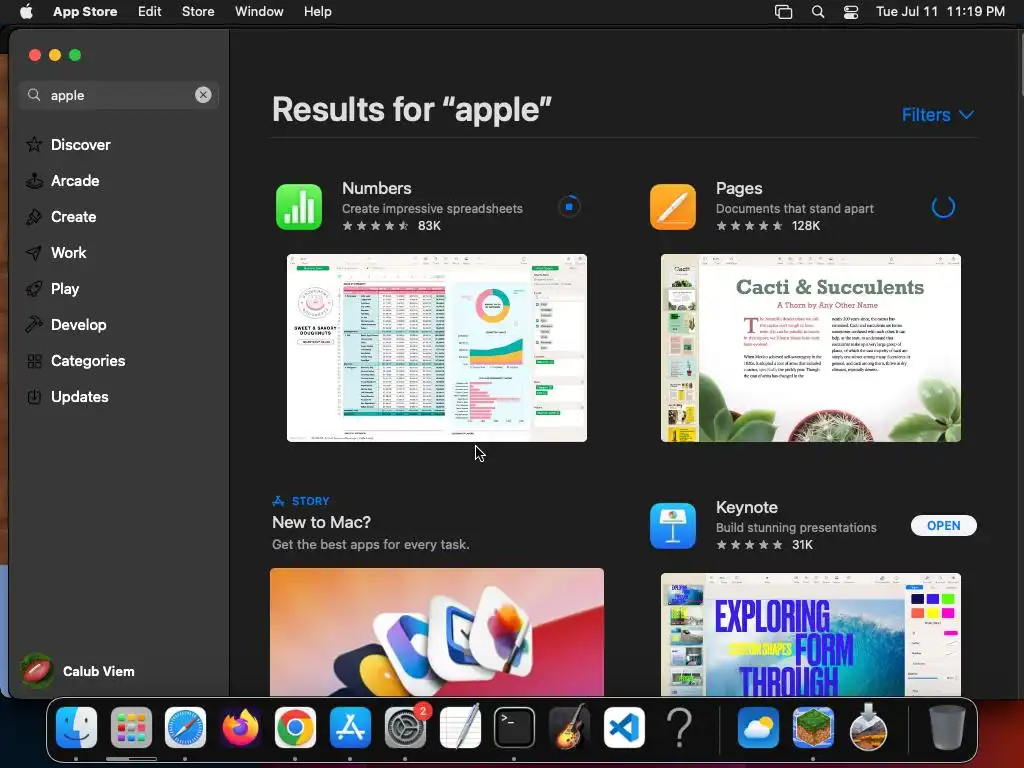The width and height of the screenshot is (1024, 768).
Task: Expand the Filters dropdown
Action: 938,115
